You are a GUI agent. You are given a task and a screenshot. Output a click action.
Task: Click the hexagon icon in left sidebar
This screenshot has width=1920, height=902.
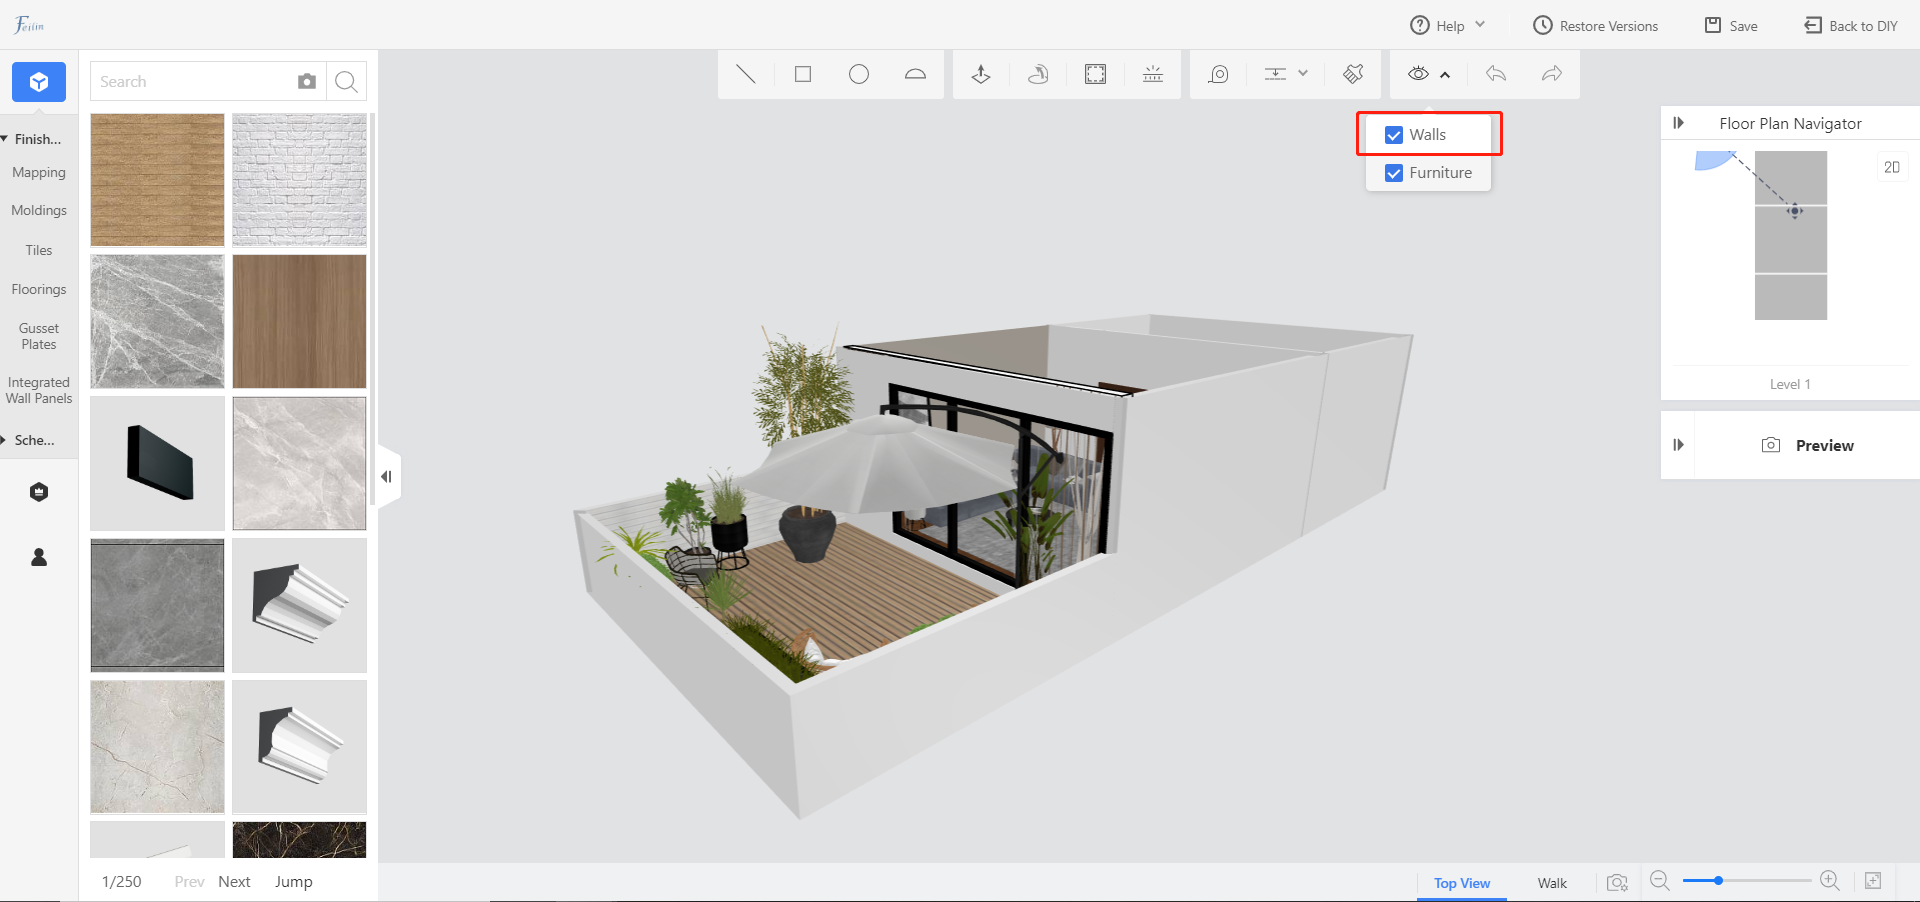point(39,492)
